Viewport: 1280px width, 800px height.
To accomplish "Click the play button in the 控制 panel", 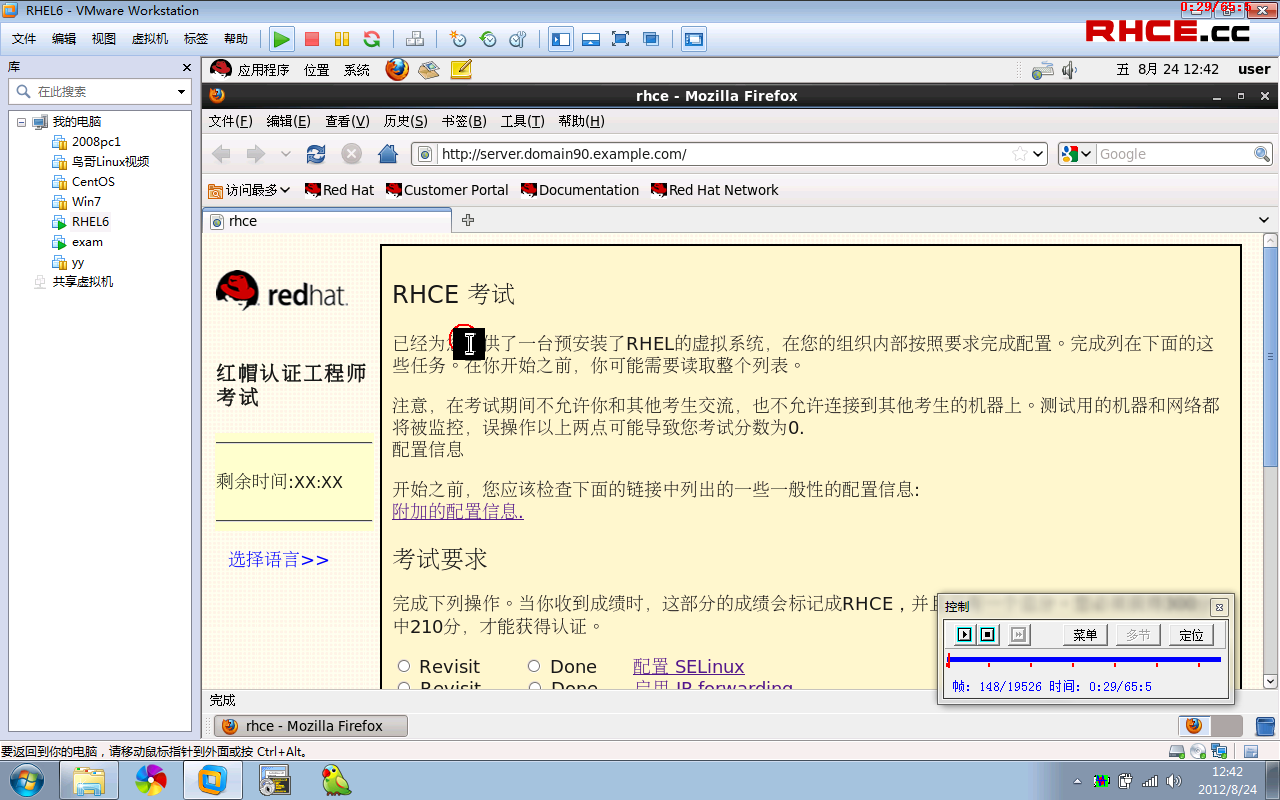I will pos(964,635).
